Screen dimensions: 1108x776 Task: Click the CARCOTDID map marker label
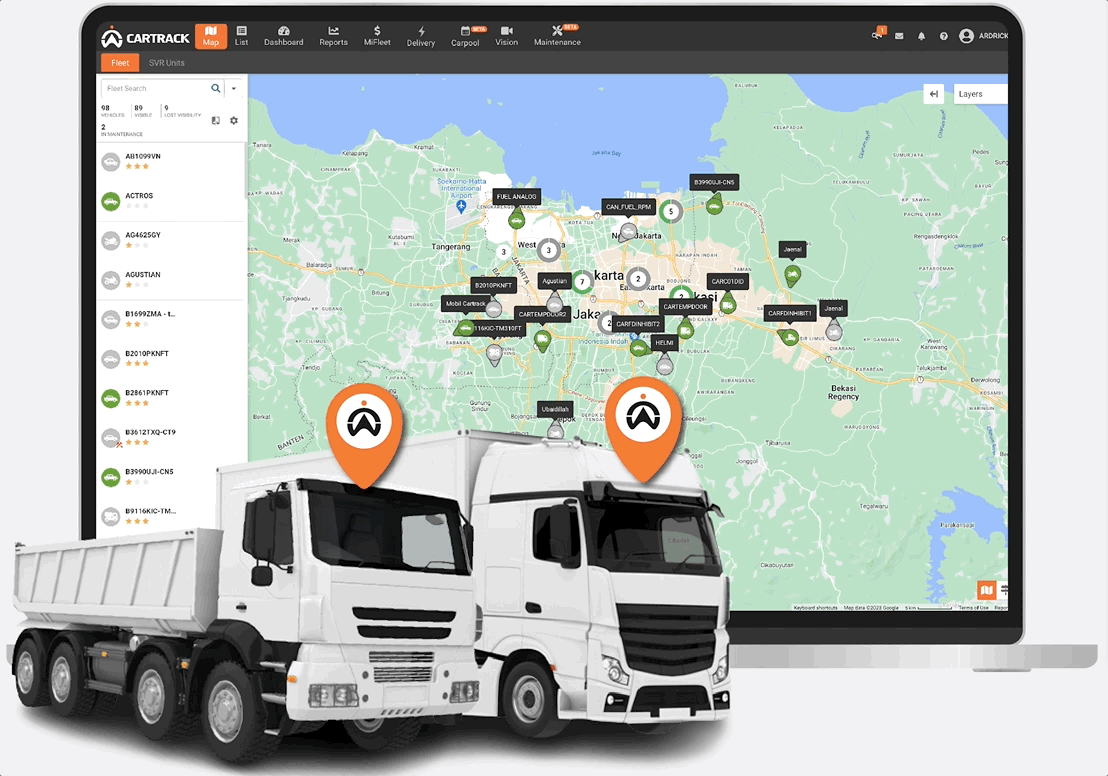pyautogui.click(x=728, y=281)
